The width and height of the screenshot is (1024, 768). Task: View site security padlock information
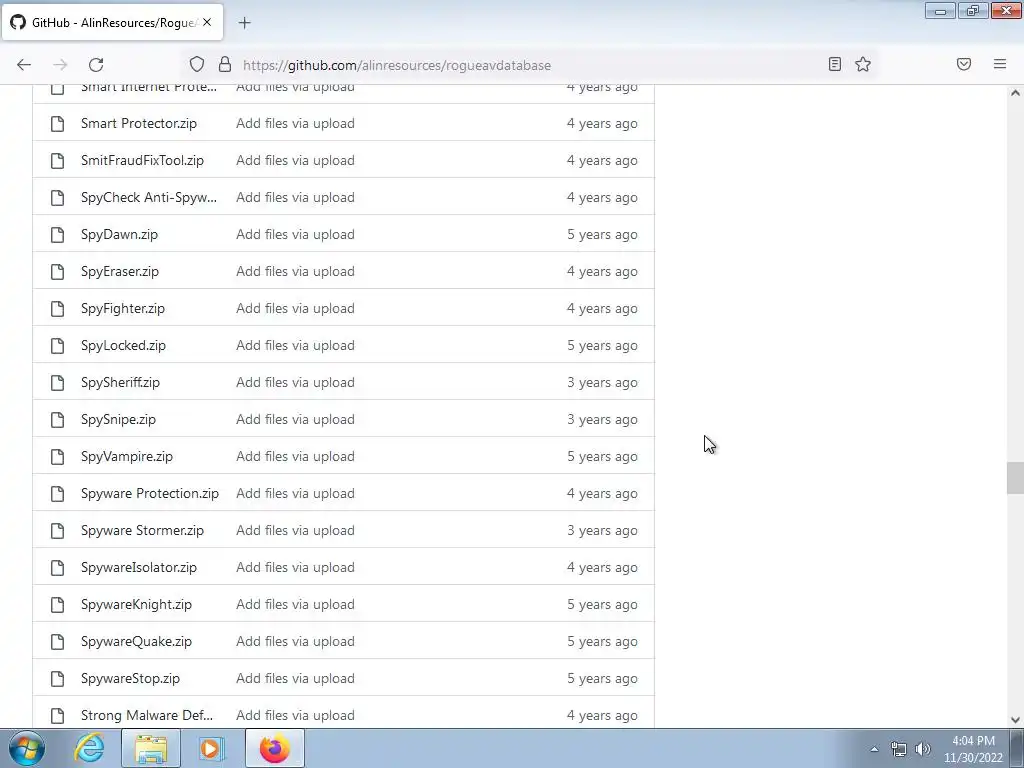tap(225, 65)
